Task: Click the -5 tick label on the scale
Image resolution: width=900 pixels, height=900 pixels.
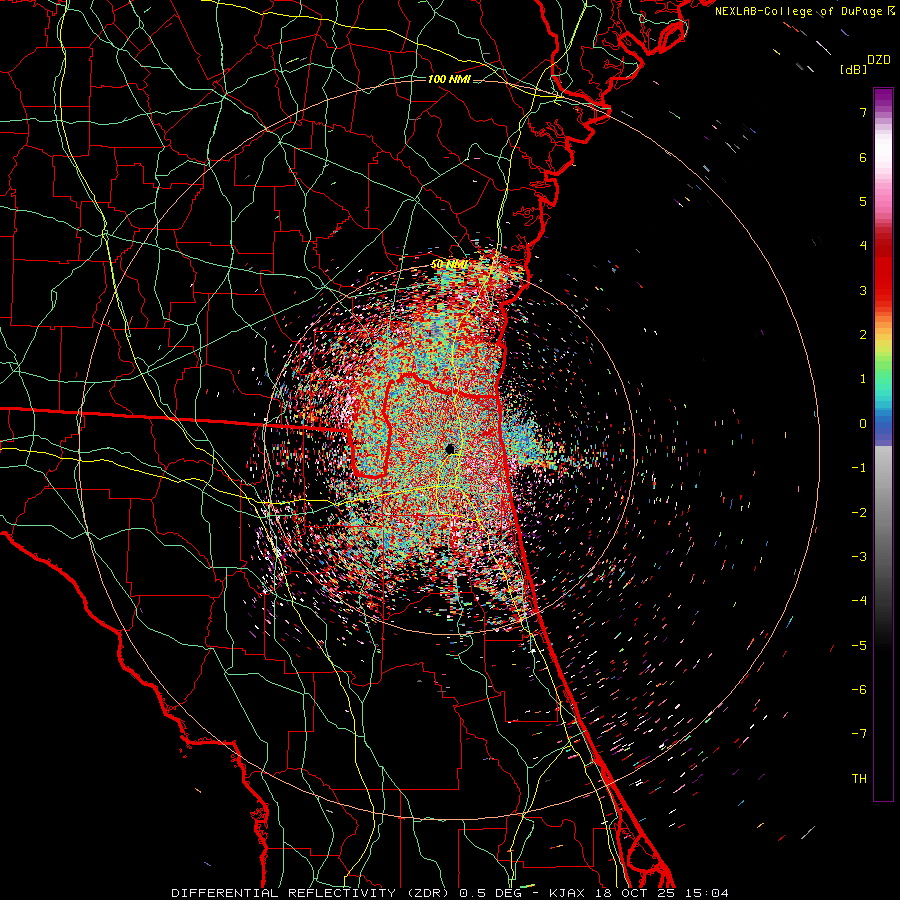Action: (x=859, y=646)
